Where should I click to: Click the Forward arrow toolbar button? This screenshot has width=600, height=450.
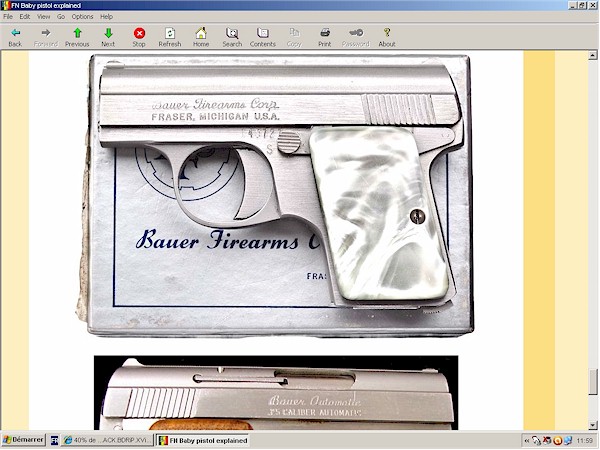[x=46, y=38]
